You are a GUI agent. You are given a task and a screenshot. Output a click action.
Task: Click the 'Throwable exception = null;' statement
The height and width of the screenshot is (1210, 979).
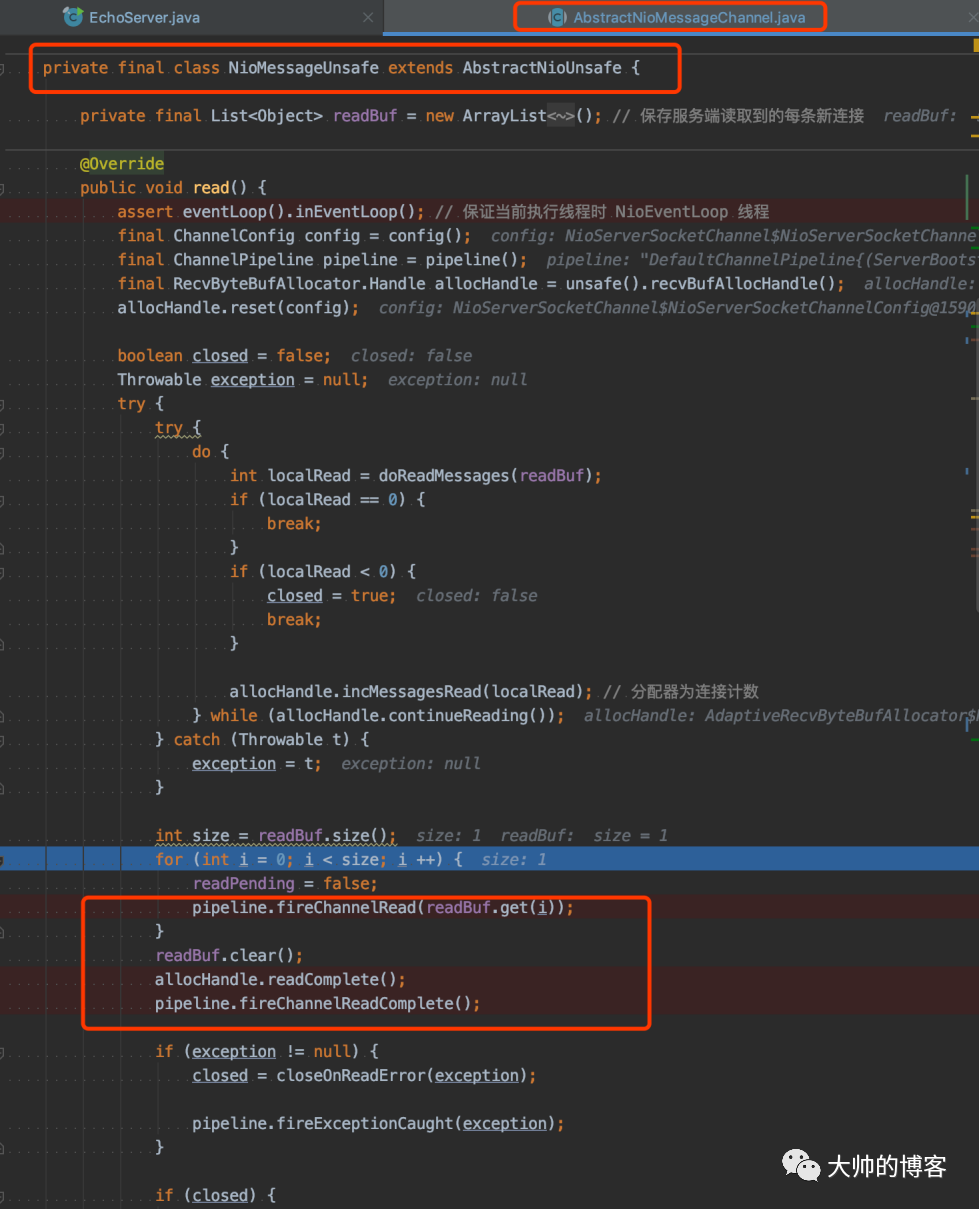(x=242, y=380)
